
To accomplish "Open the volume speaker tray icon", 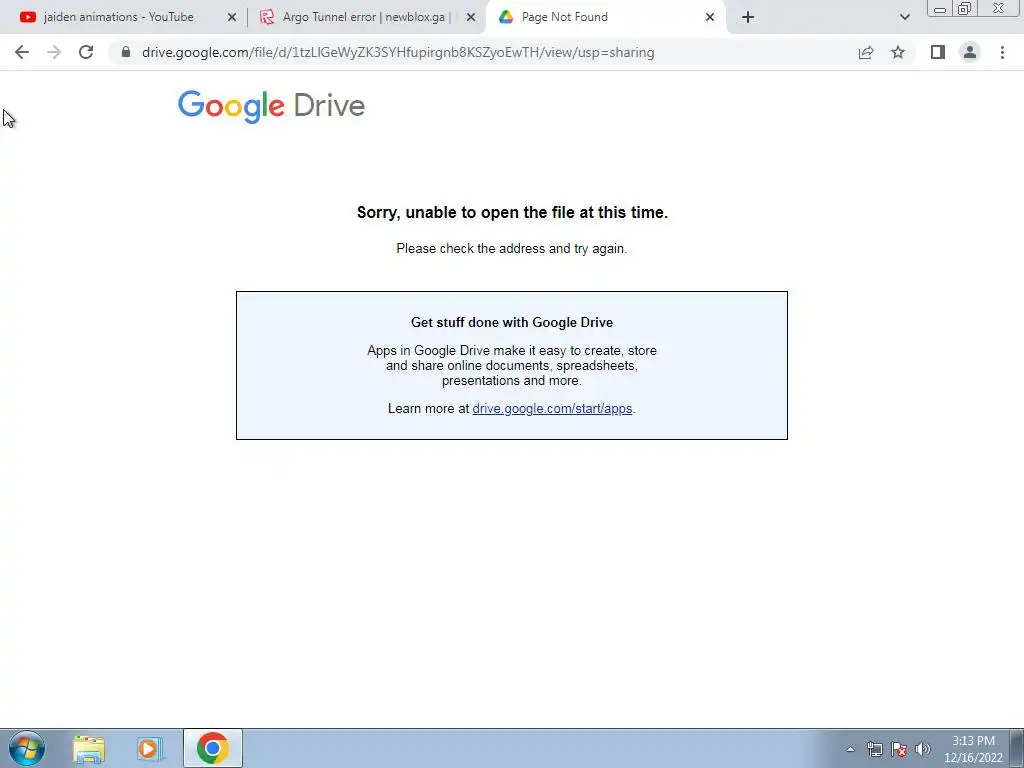I will [x=923, y=749].
